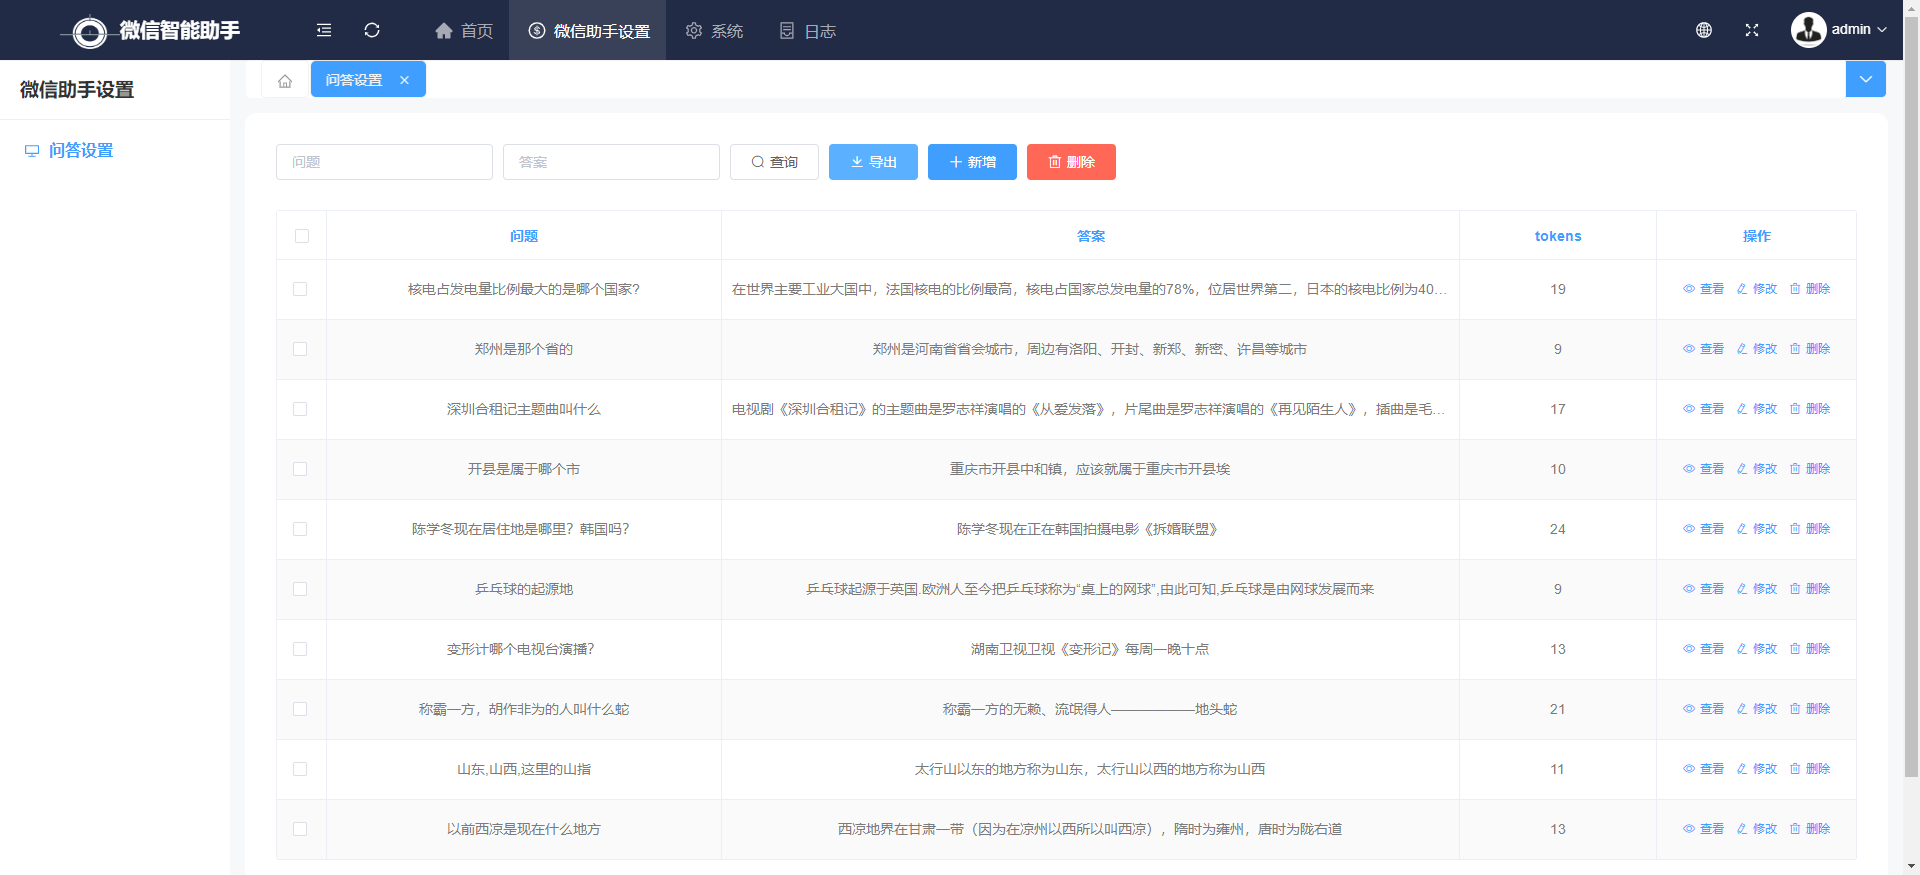1920x875 pixels.
Task: Click the 导出 export button
Action: [x=873, y=162]
